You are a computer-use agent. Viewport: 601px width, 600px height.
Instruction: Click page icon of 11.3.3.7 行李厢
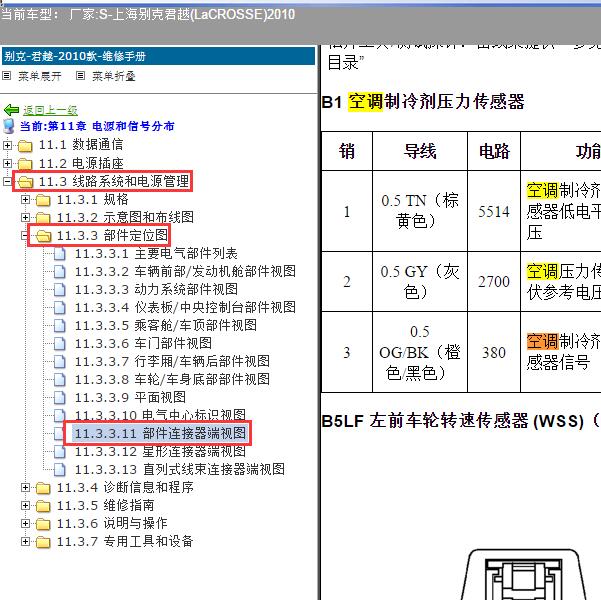click(60, 362)
